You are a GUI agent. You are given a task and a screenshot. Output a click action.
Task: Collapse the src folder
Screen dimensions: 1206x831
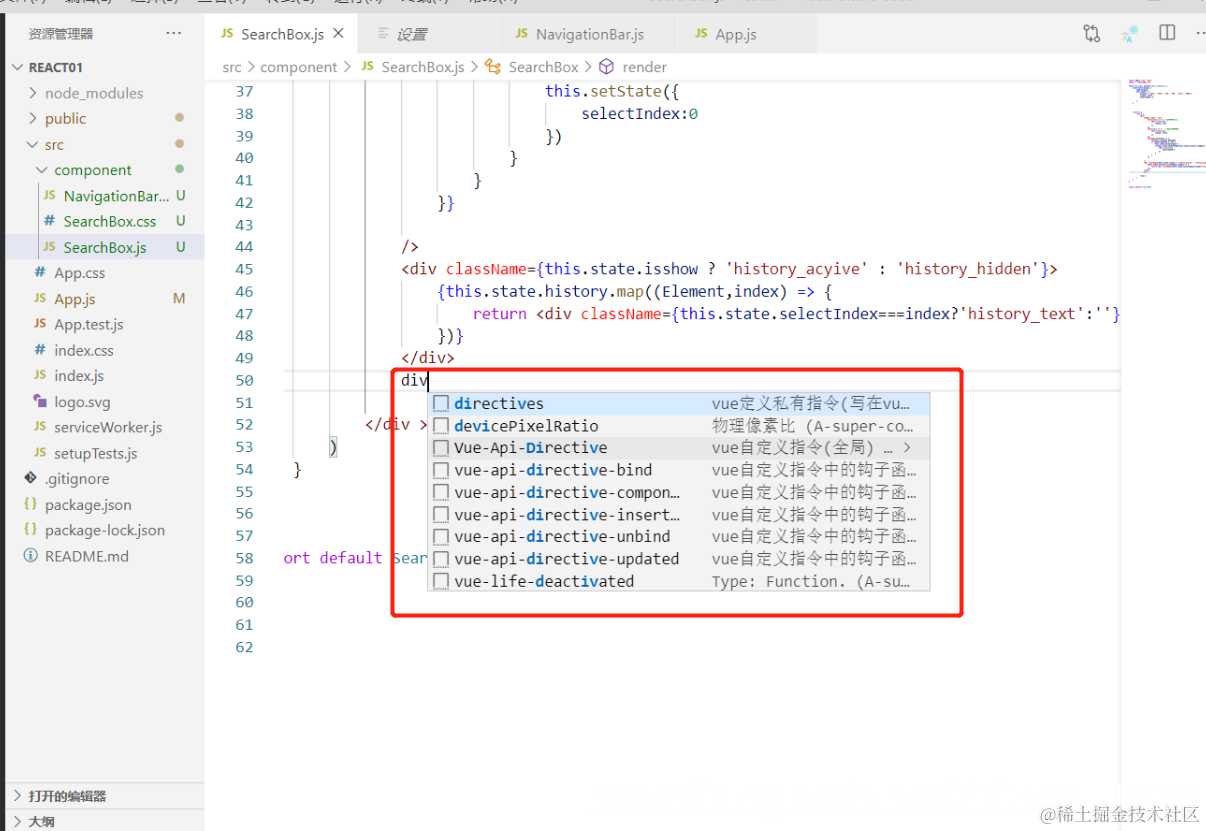(x=33, y=145)
